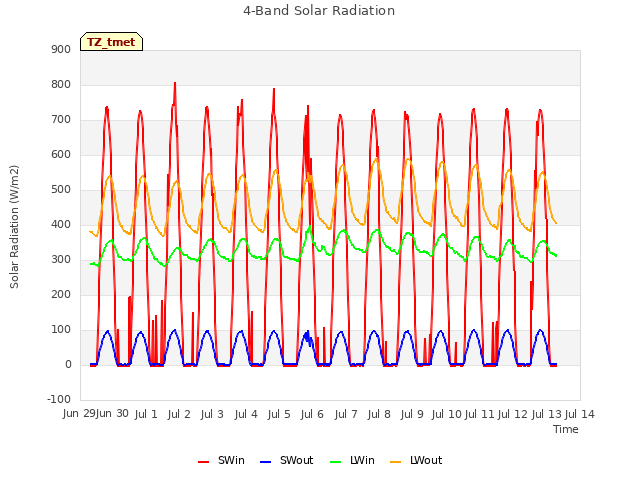640x480 pixels.
Task: Toggle the LWin series in legend
Action: click(352, 460)
